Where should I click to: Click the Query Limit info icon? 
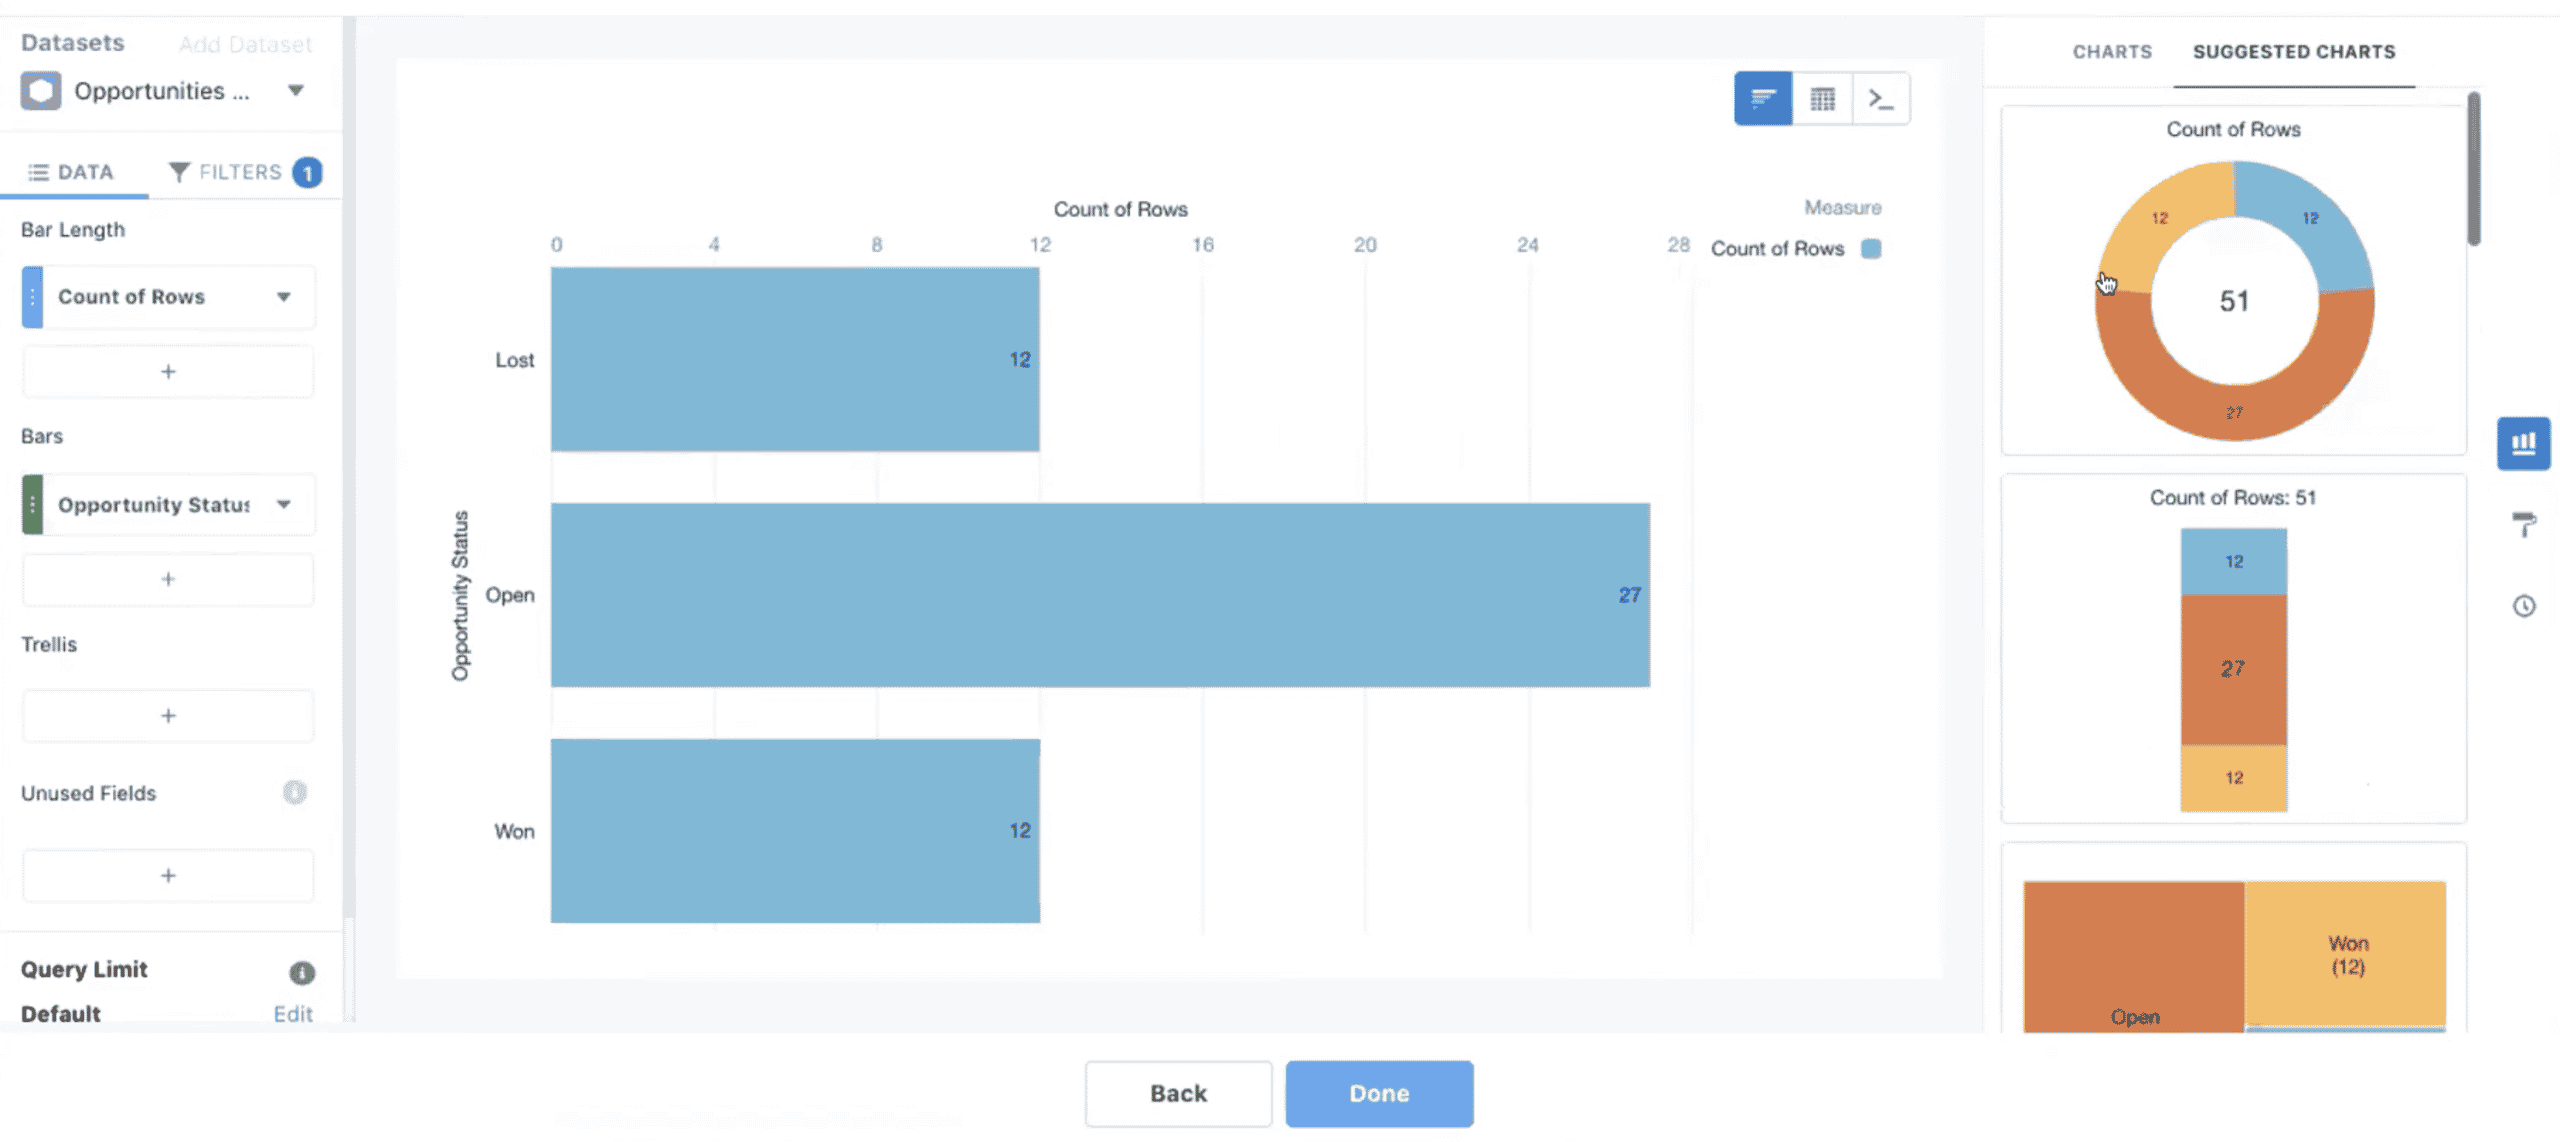301,972
